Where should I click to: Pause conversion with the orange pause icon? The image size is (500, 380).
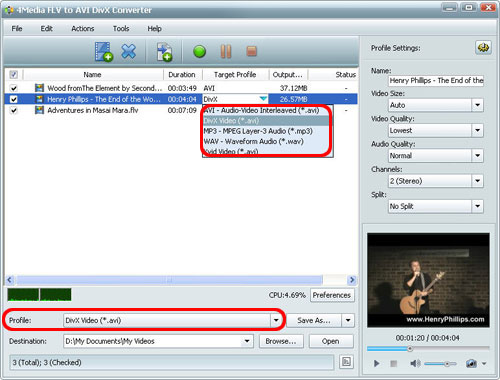click(226, 51)
